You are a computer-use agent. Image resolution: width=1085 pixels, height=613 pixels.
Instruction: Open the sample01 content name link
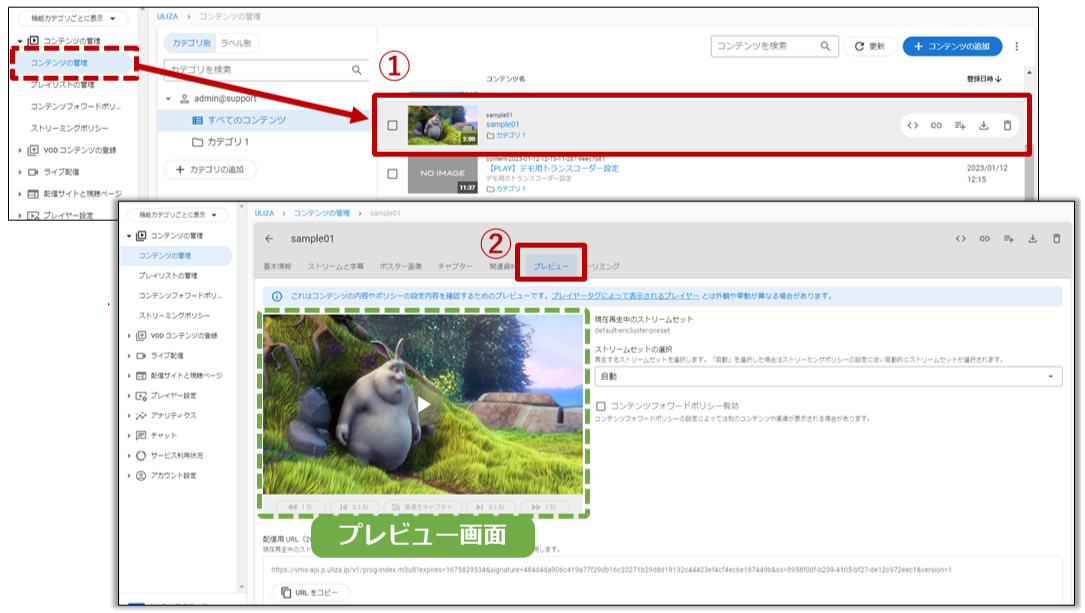[502, 125]
